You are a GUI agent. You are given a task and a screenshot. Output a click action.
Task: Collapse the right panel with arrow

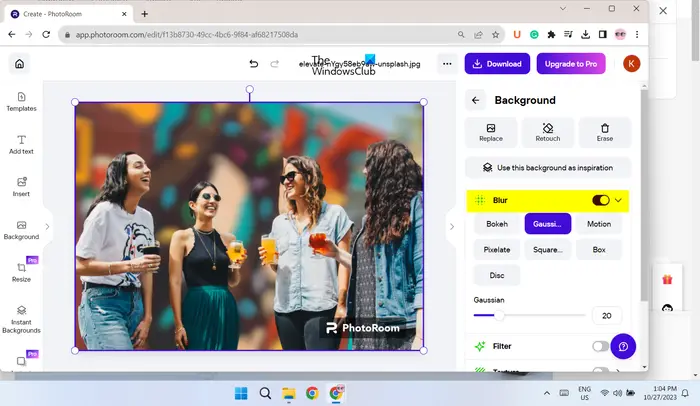coord(452,227)
